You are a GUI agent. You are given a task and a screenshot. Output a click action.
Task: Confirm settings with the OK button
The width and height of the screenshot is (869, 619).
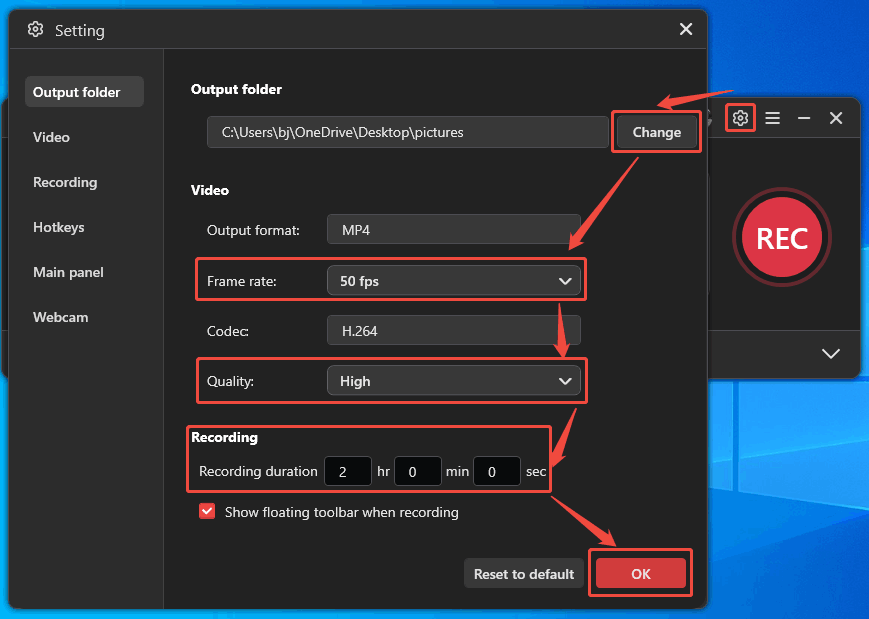pyautogui.click(x=640, y=573)
